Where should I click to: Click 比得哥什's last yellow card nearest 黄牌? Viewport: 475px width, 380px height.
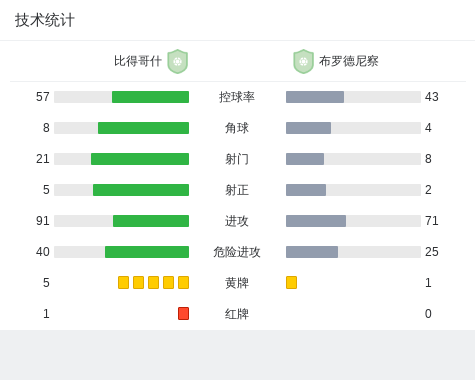183,282
